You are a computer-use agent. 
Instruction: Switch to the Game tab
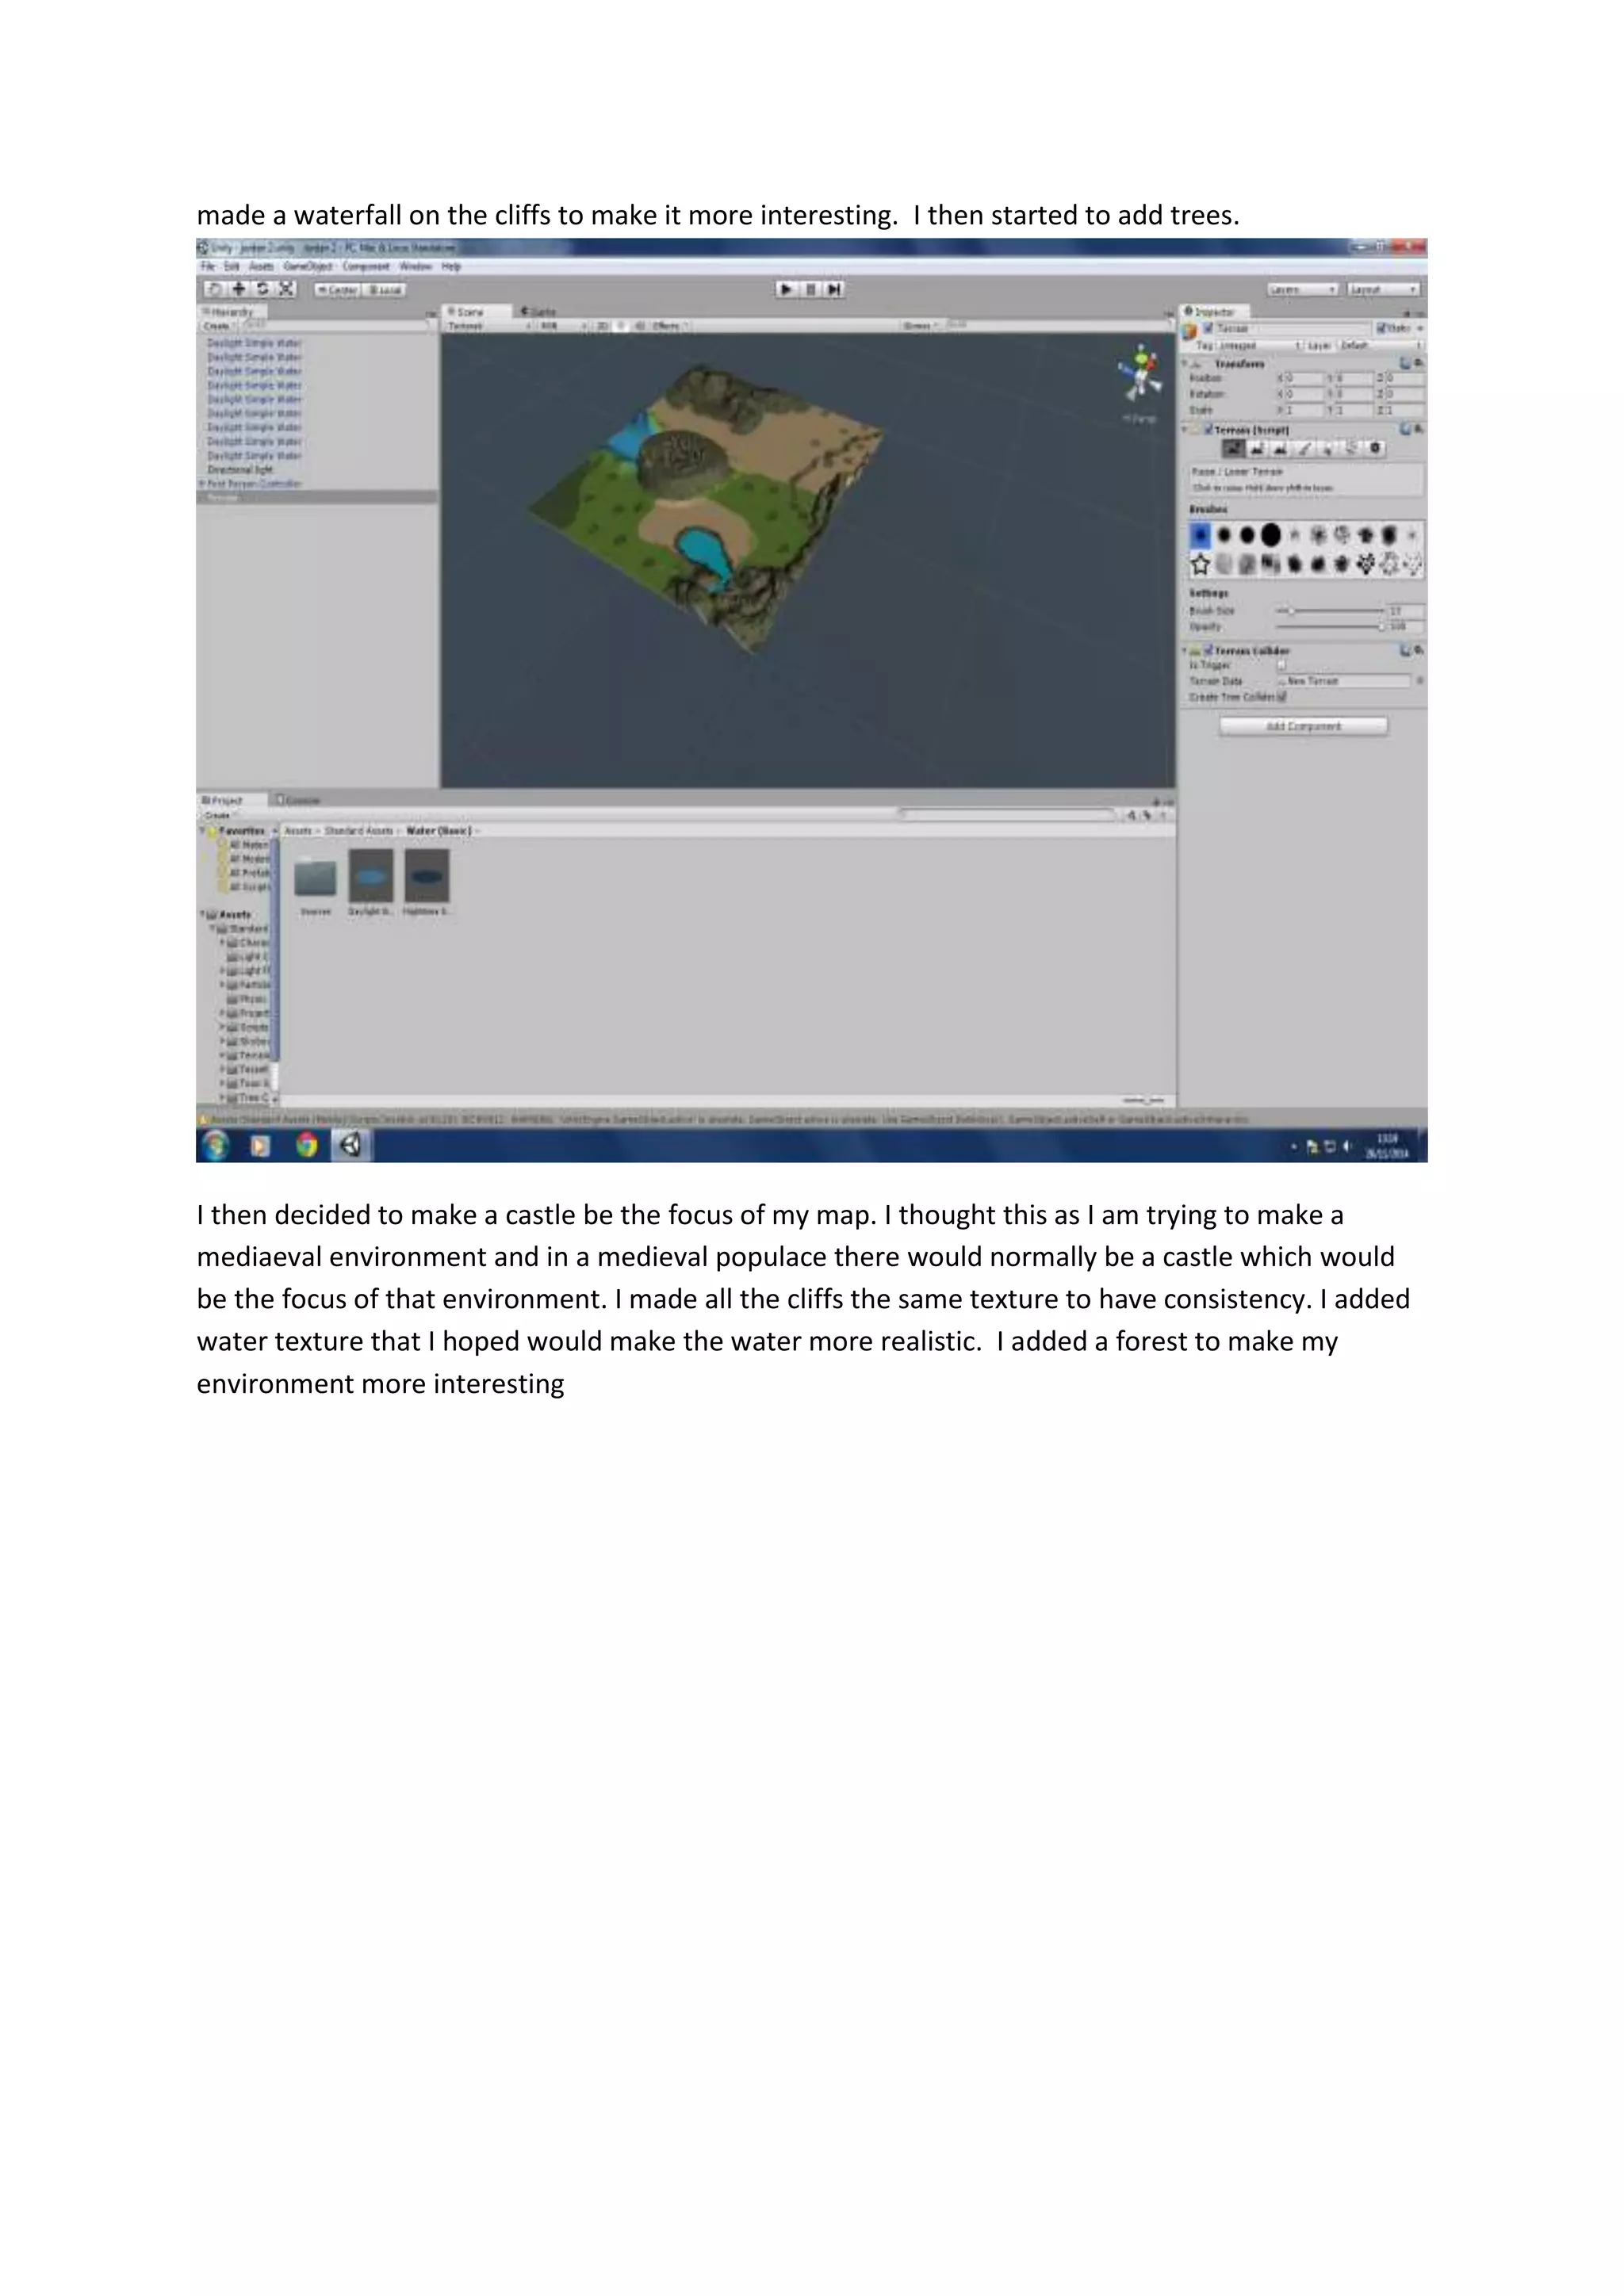click(x=540, y=312)
